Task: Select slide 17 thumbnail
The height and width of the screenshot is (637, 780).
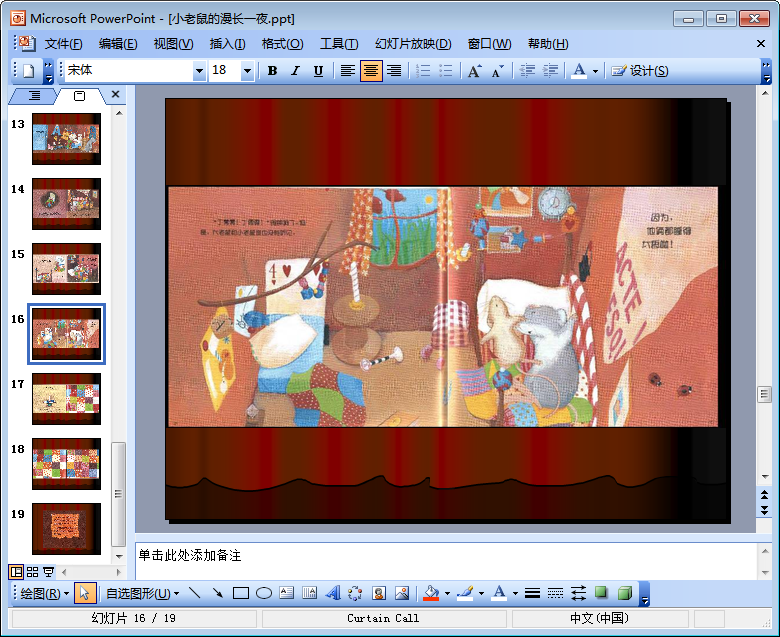Action: point(66,399)
